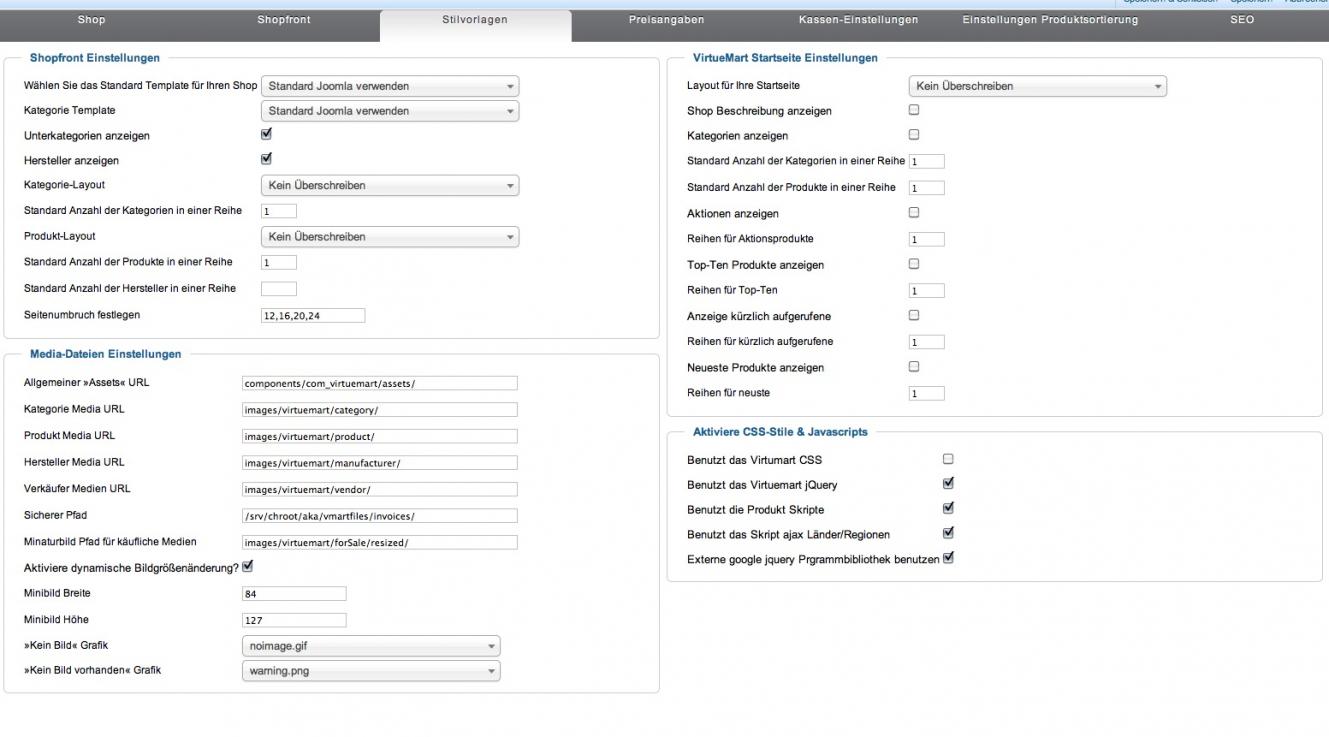Open the »Kein Bild vorhanden« Grafik dropdown
Viewport: 1329px width, 737px height.
point(371,671)
